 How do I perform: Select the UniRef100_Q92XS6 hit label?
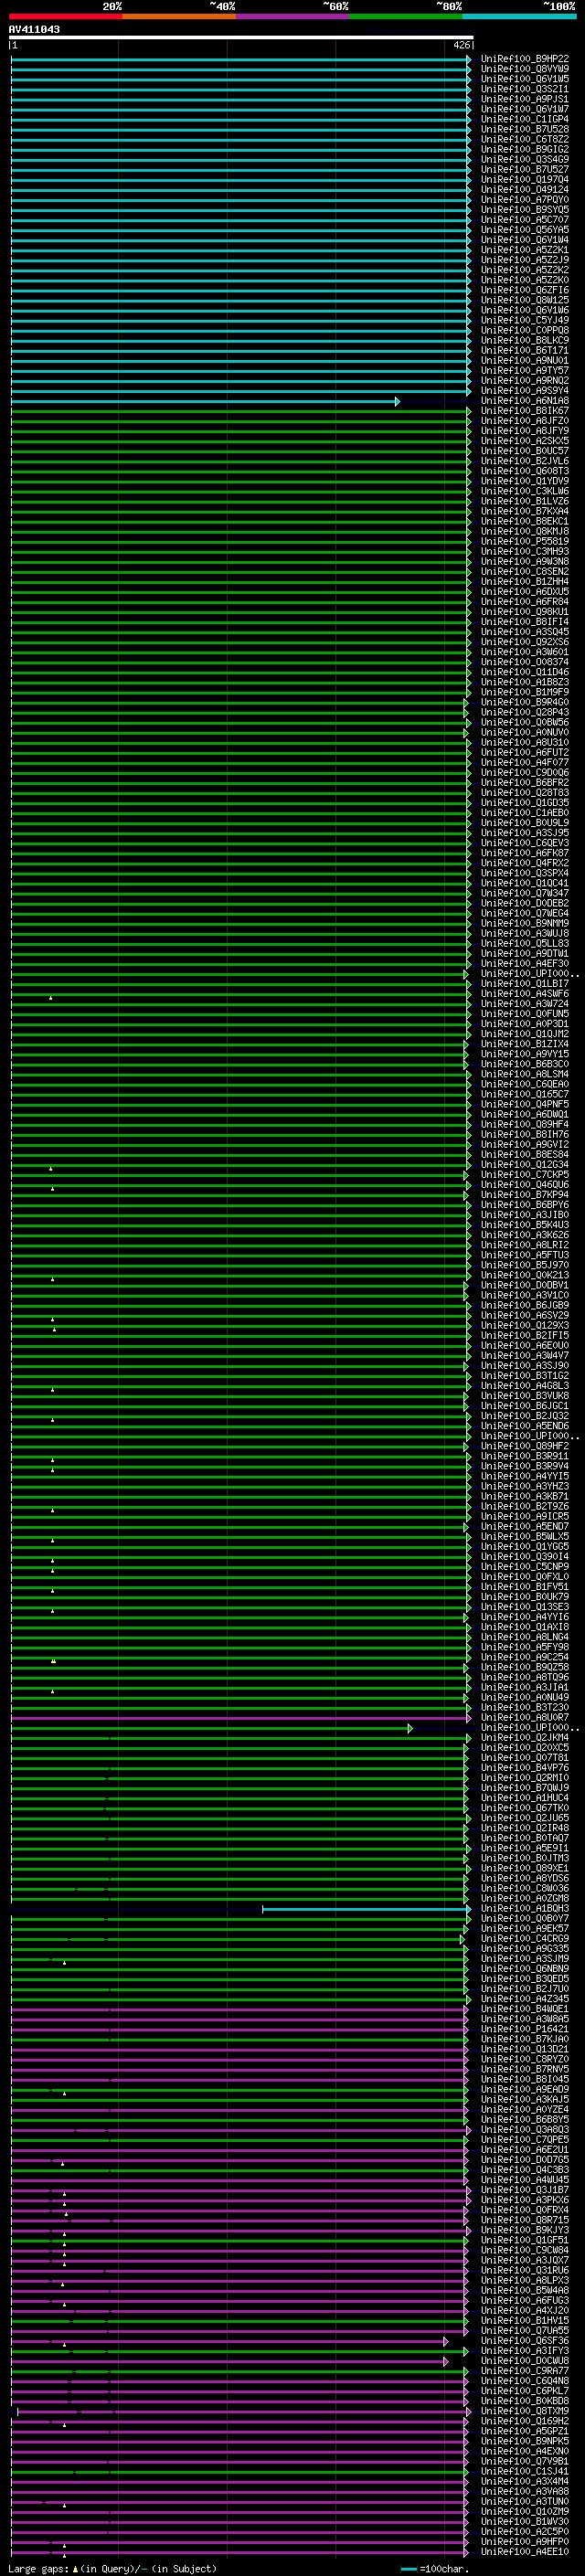(x=525, y=642)
